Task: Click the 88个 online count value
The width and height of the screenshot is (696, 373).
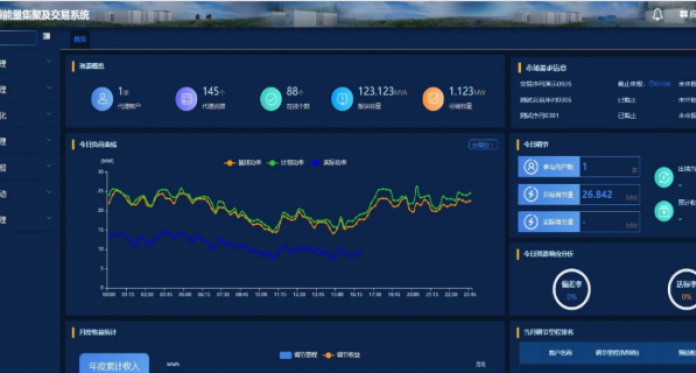Action: coord(295,92)
